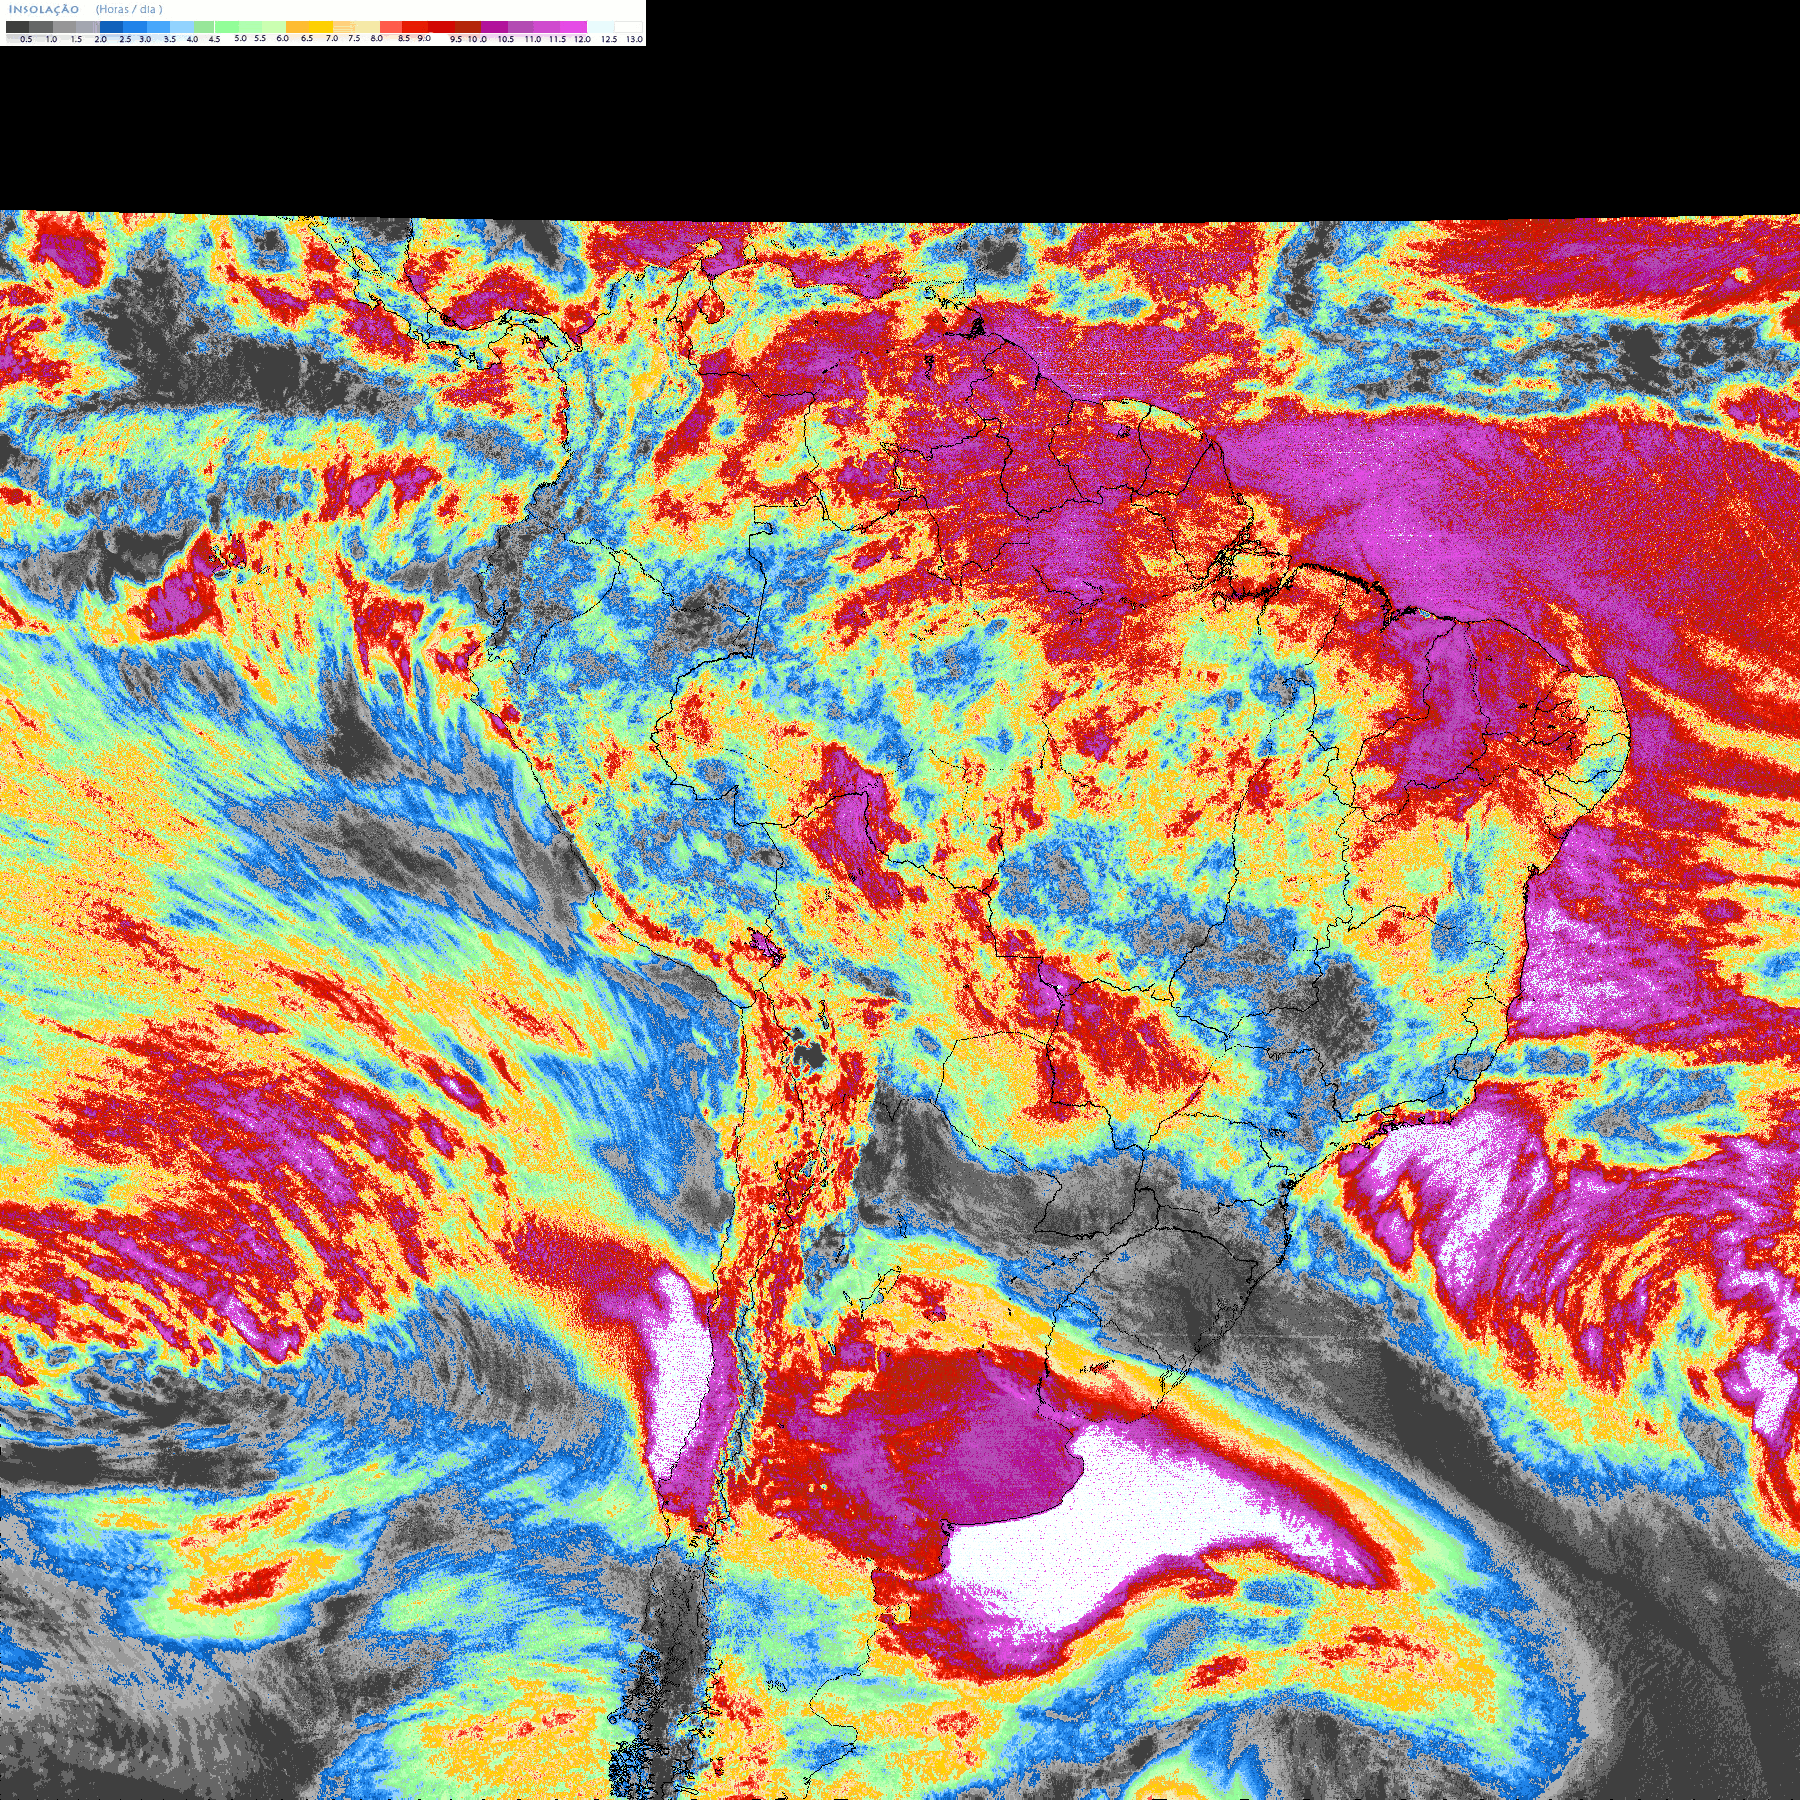Click the 4.0 legend value

point(192,39)
